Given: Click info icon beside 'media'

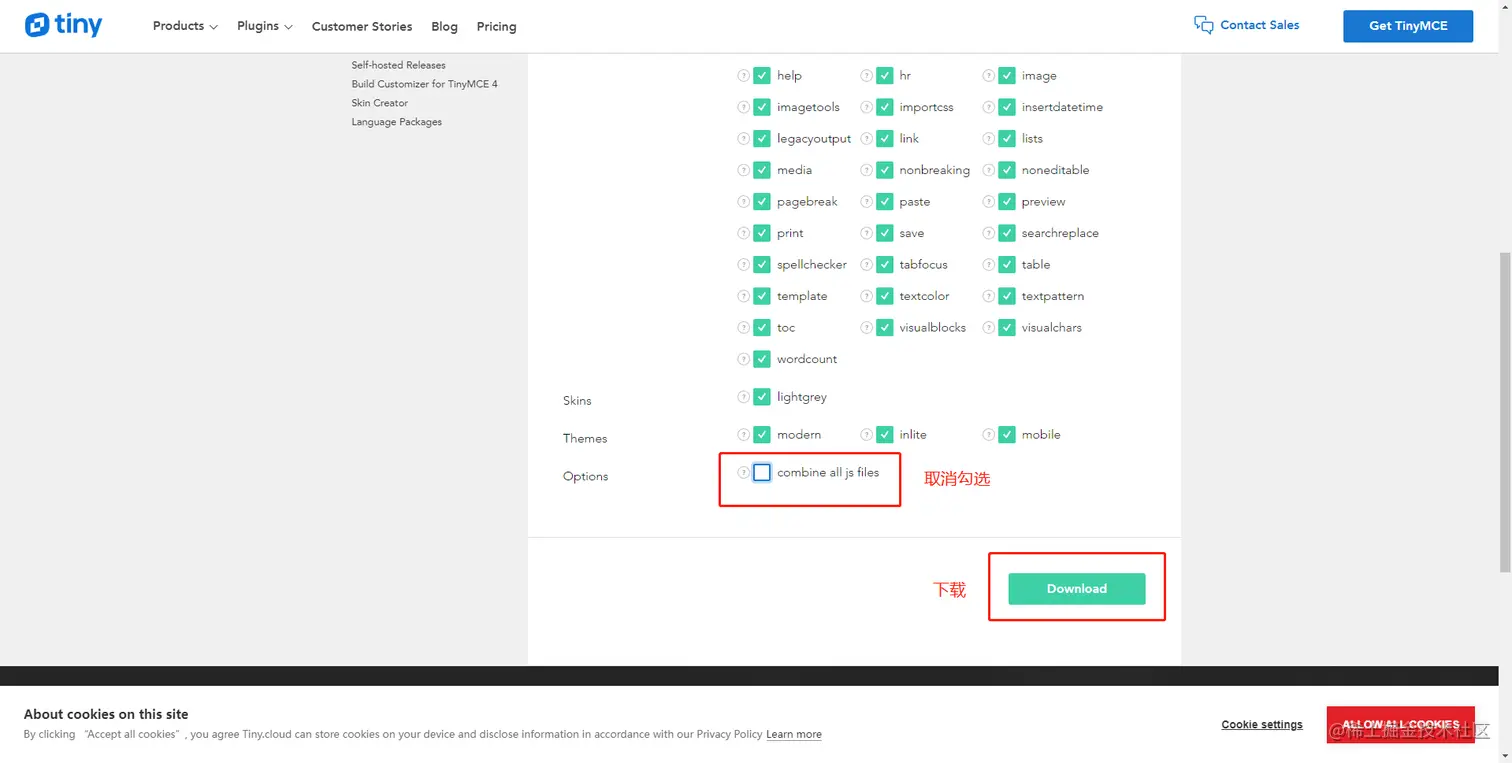Looking at the screenshot, I should tap(743, 170).
